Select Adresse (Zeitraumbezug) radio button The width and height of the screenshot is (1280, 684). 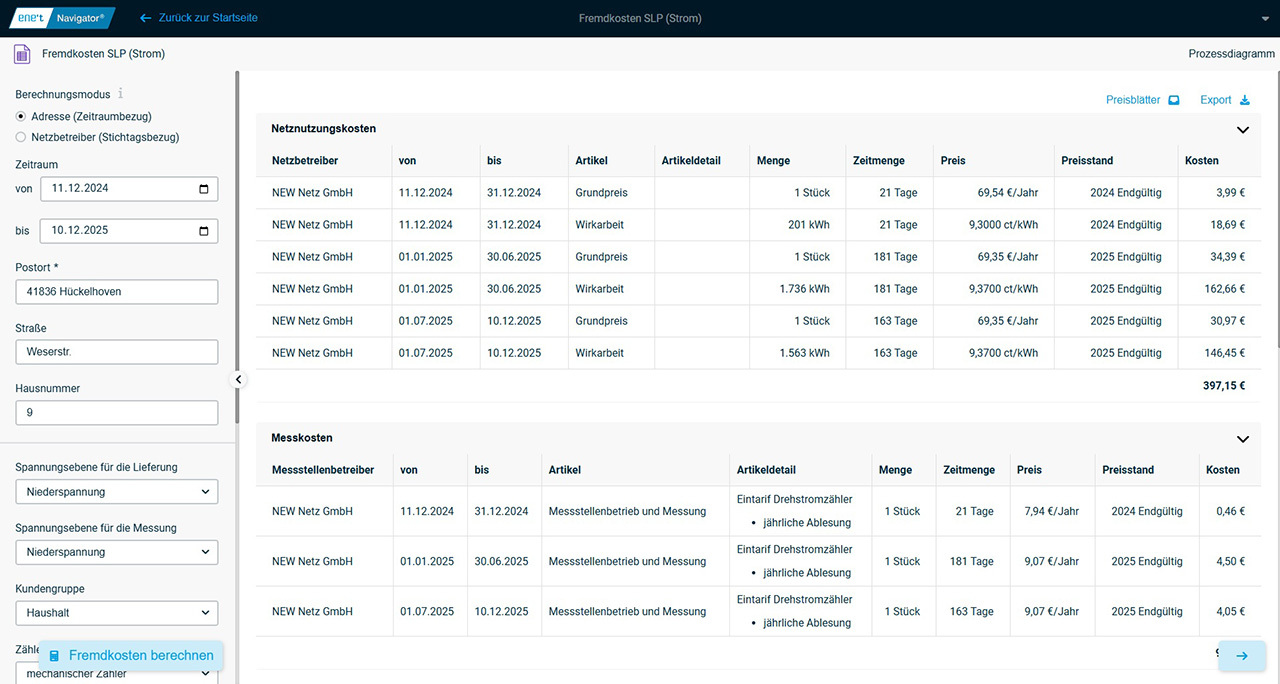[21, 116]
